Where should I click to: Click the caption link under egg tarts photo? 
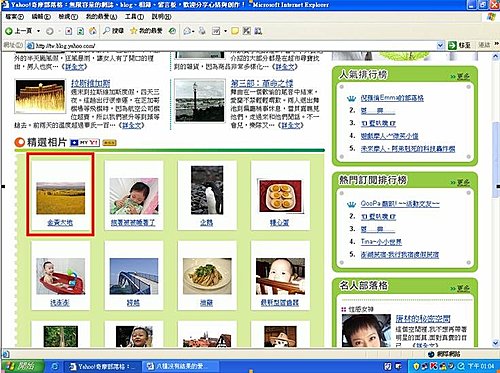(x=279, y=222)
